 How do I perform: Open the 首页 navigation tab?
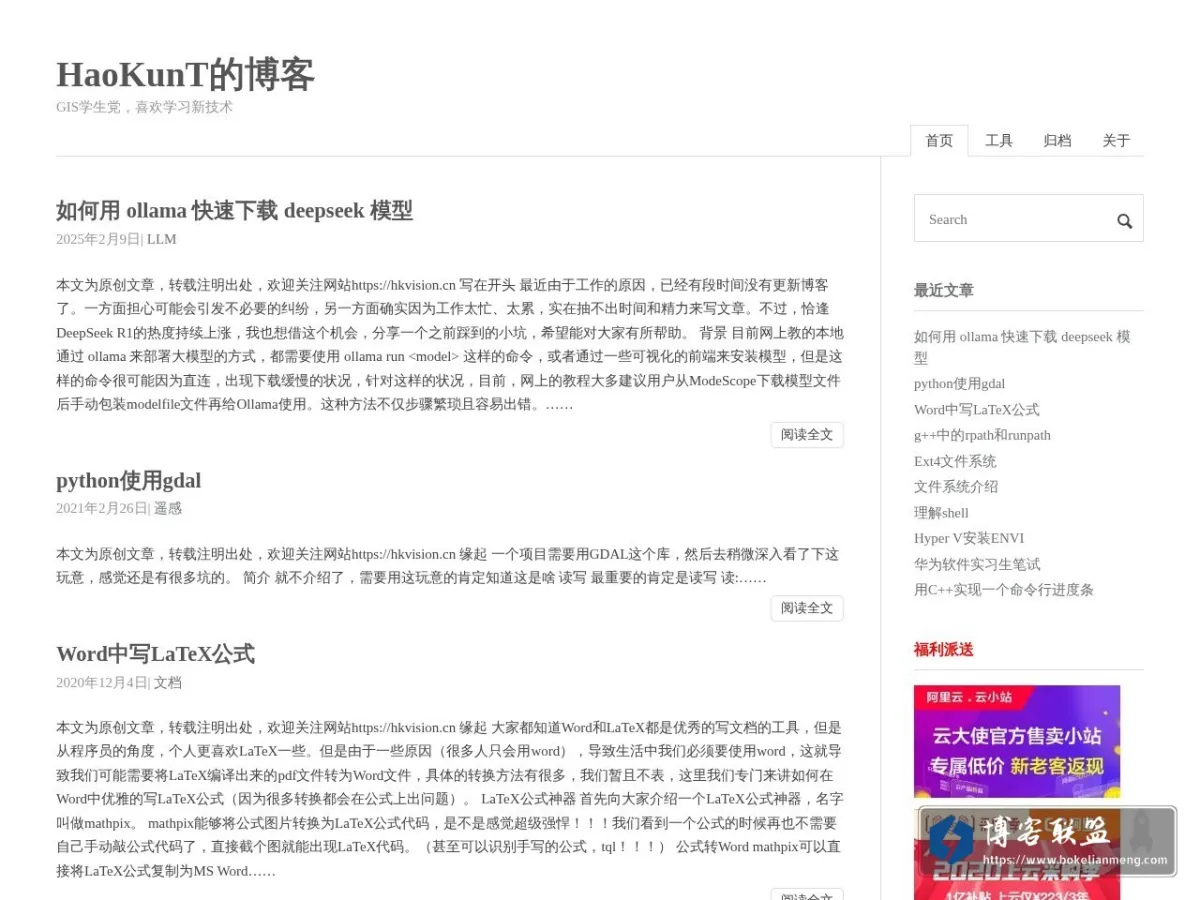click(x=939, y=141)
